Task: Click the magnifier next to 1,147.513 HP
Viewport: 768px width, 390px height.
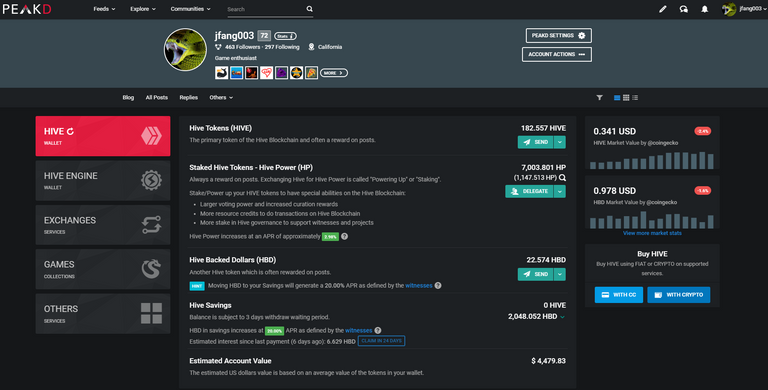Action: click(562, 178)
